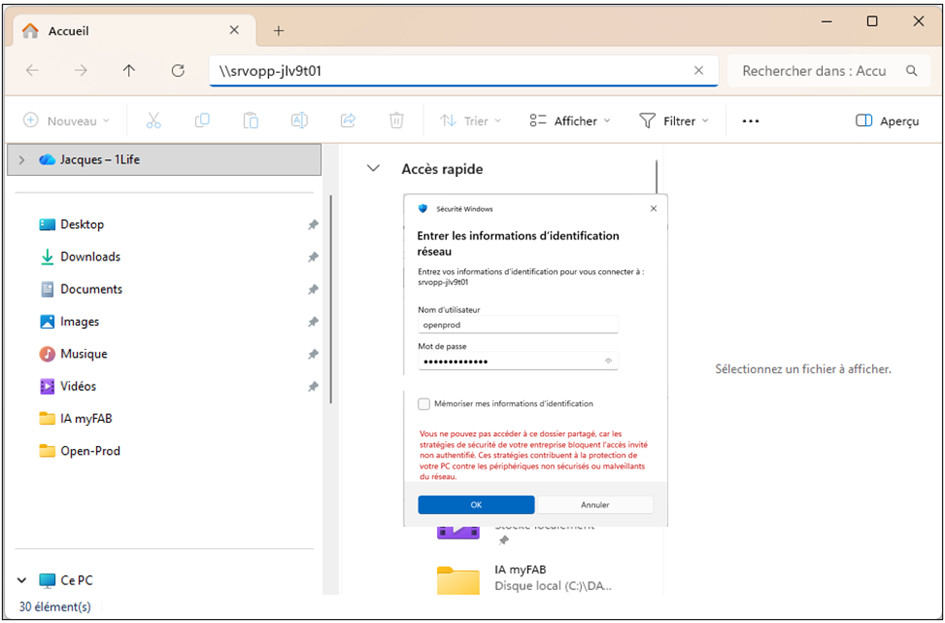
Task: Click the navigation pane scrollbar
Action: point(330,299)
